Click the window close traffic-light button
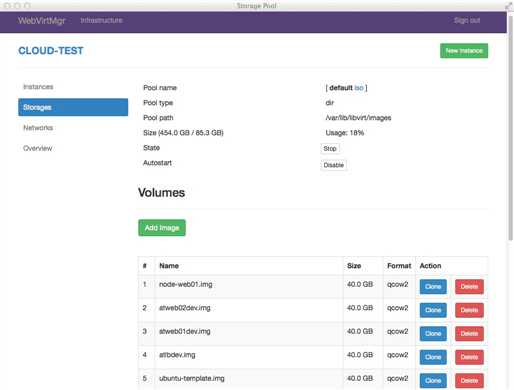This screenshot has width=514, height=390. coord(7,6)
